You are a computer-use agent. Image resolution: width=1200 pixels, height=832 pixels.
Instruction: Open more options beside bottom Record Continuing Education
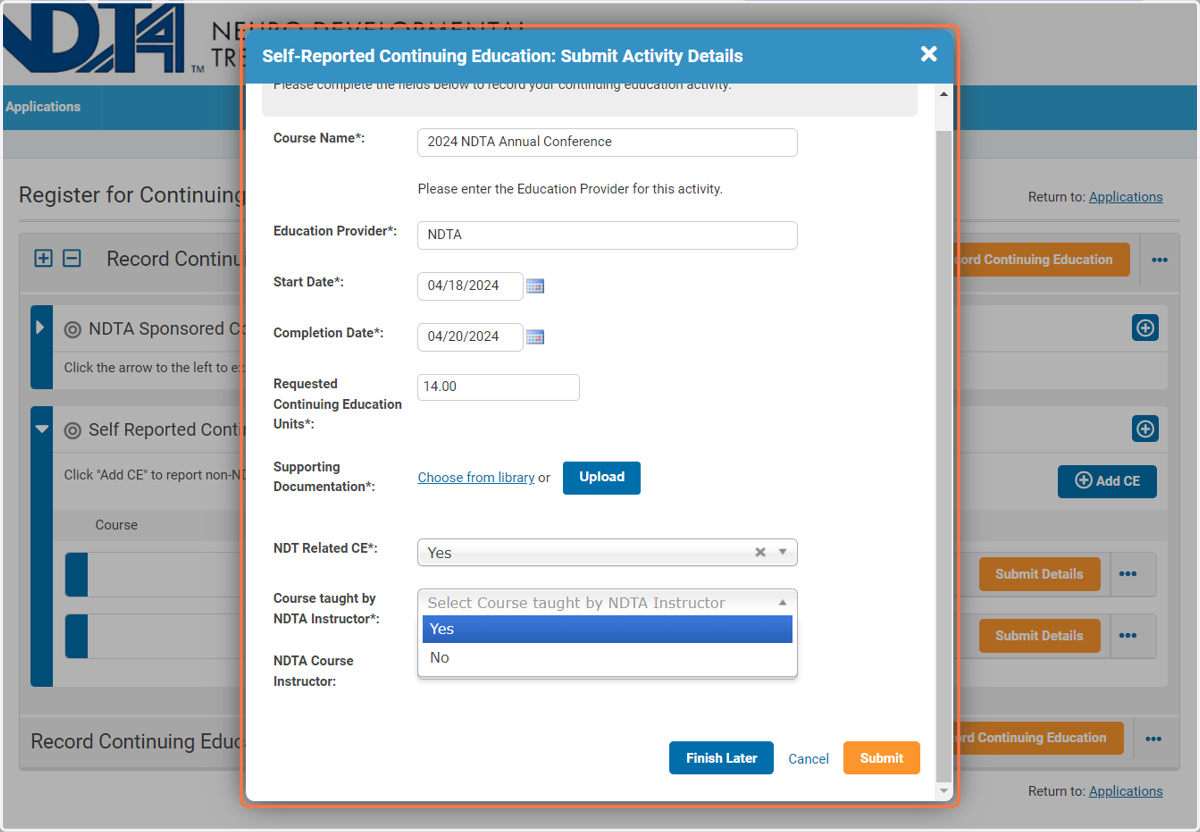[x=1153, y=739]
